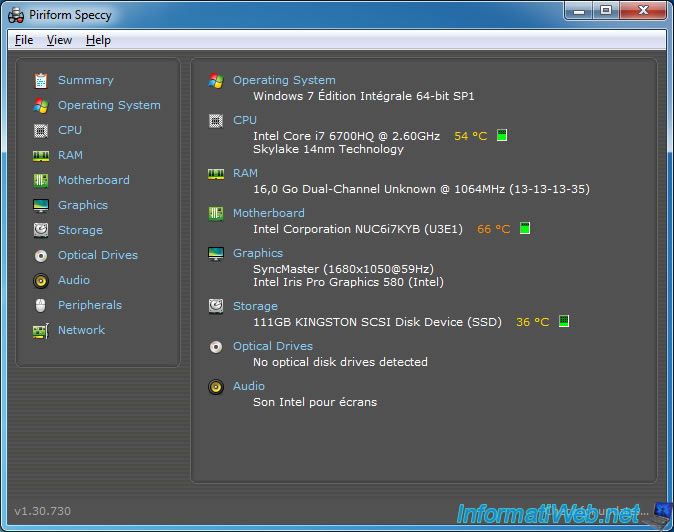Image resolution: width=674 pixels, height=532 pixels.
Task: Click the Audio heading in summary panel
Action: point(249,386)
